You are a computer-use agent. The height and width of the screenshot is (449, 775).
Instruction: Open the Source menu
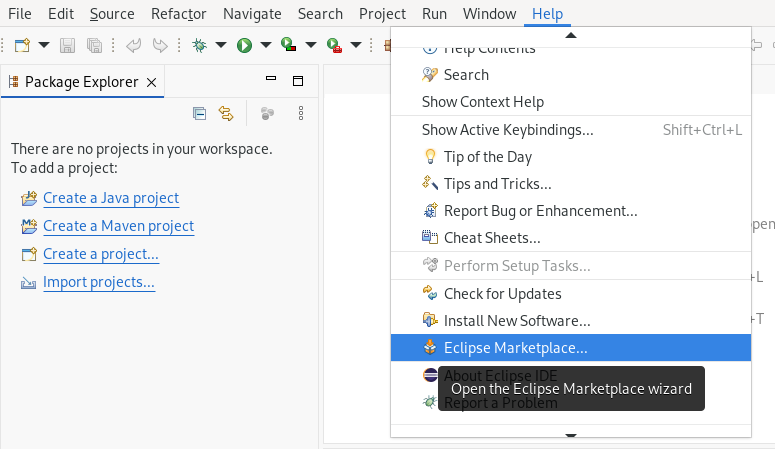tap(112, 14)
